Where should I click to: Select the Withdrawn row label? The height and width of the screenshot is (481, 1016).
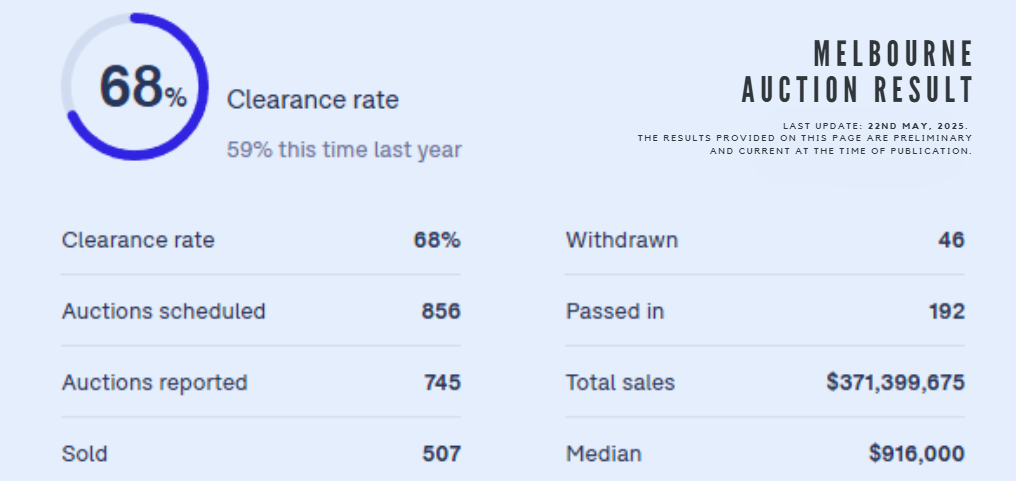point(622,240)
